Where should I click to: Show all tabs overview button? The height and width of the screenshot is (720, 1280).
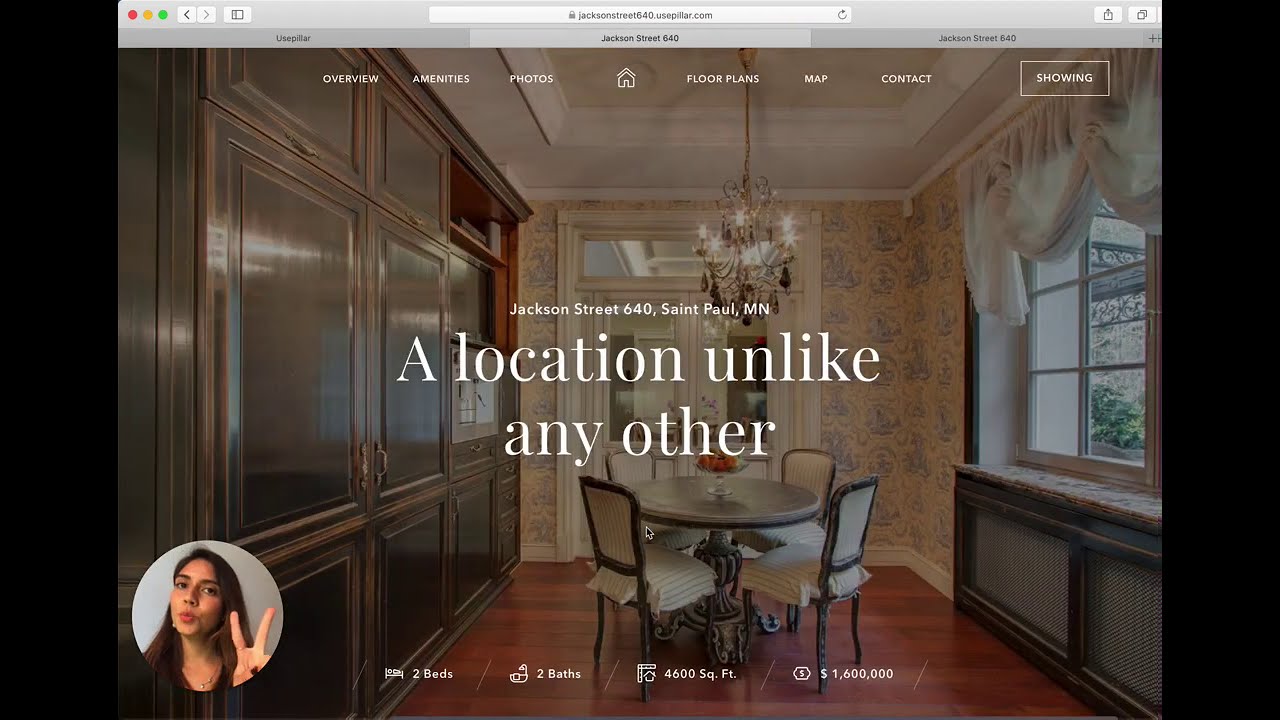(1141, 15)
